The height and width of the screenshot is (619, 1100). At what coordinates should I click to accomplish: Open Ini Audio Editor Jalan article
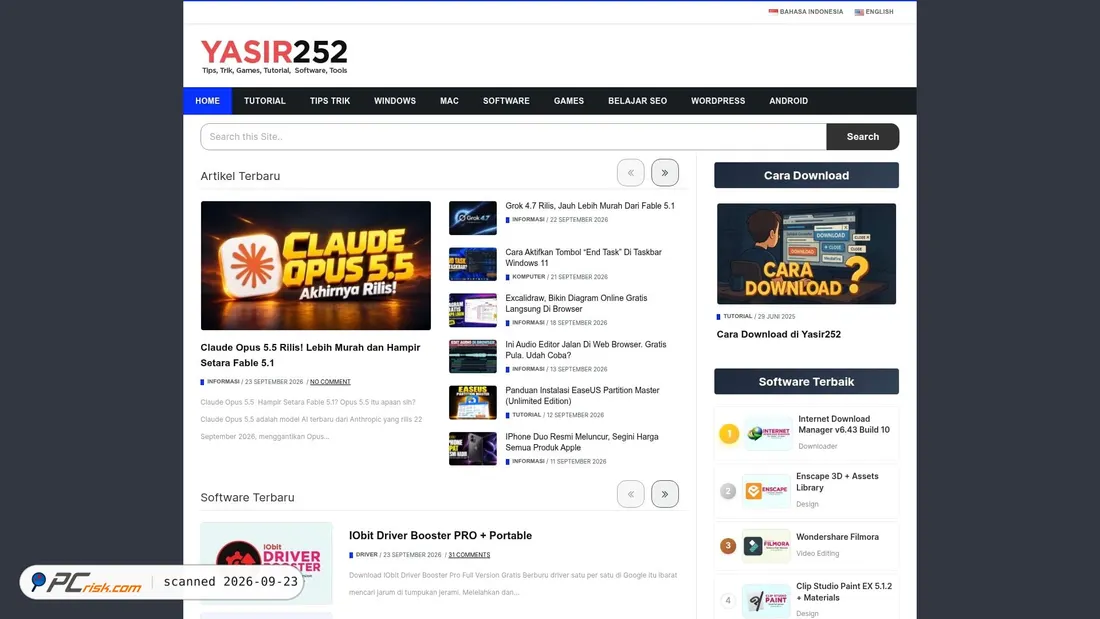click(586, 350)
